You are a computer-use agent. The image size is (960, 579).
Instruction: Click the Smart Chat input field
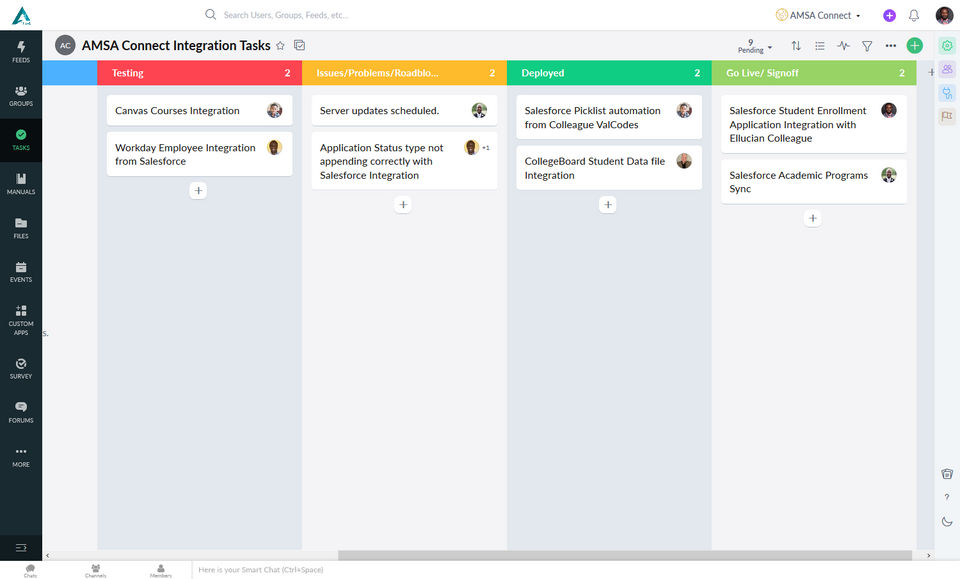[x=260, y=570]
